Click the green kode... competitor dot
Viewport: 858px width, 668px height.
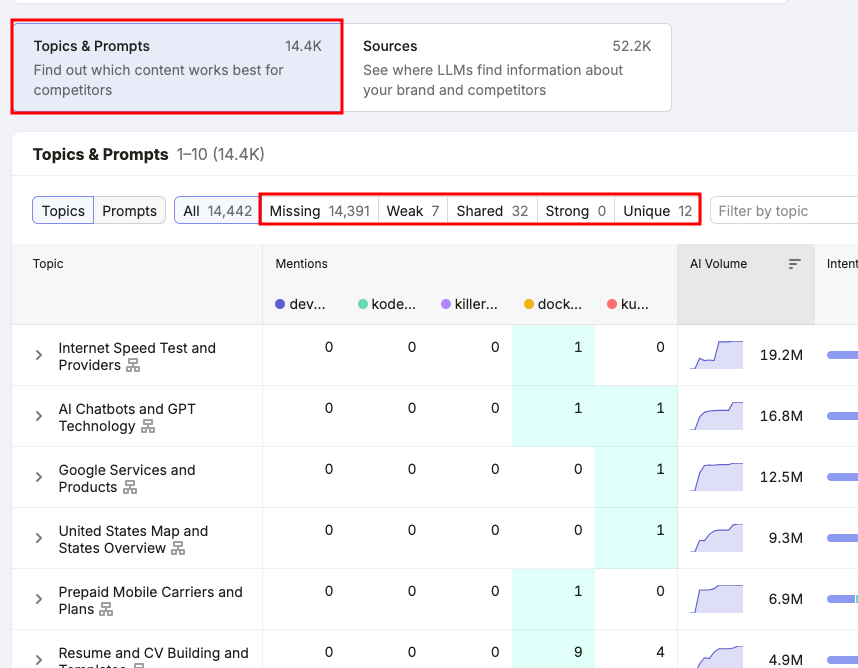click(363, 304)
